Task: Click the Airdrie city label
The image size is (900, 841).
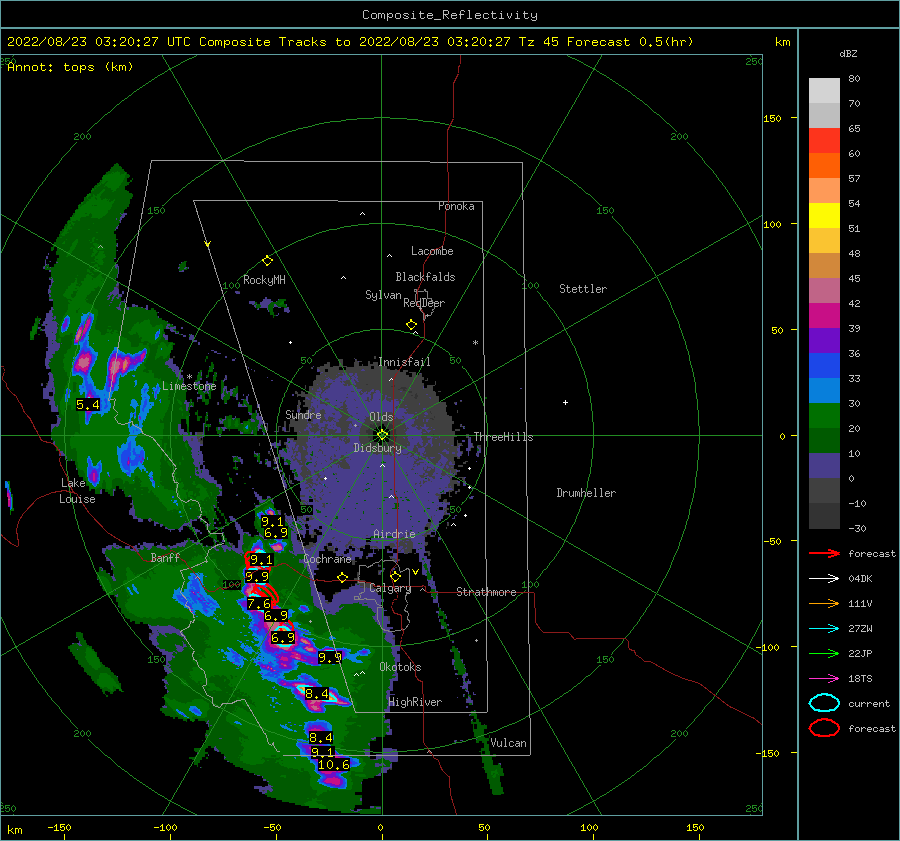Action: tap(394, 534)
